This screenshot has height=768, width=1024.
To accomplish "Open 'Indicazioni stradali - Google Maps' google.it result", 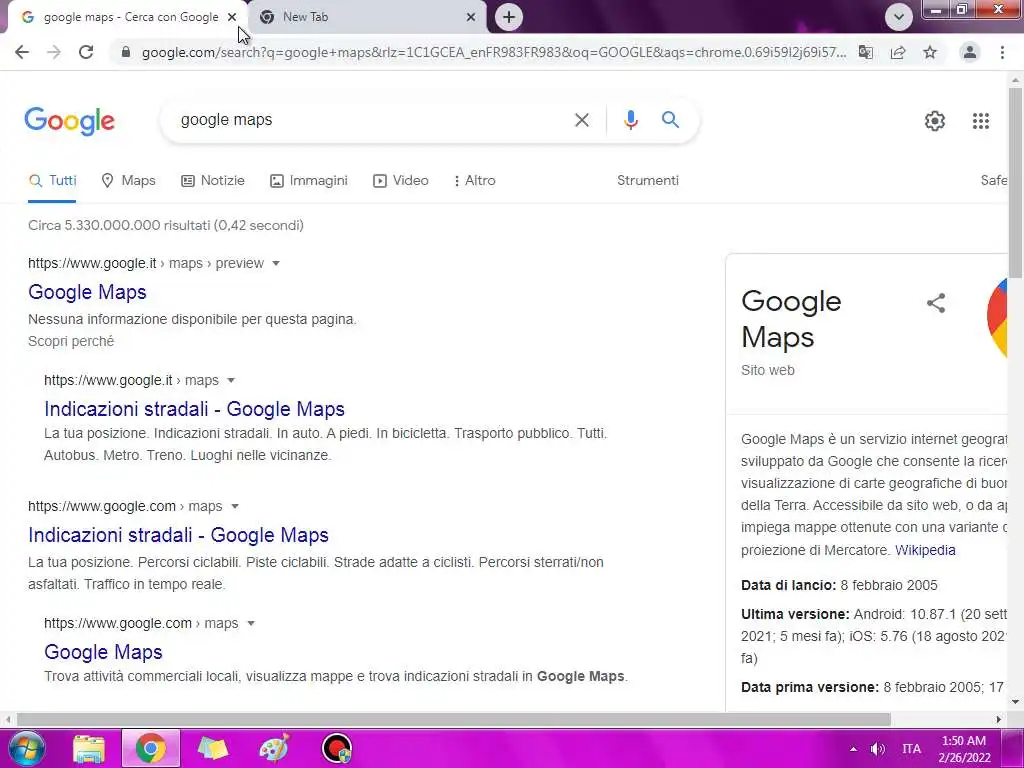I will coord(194,409).
